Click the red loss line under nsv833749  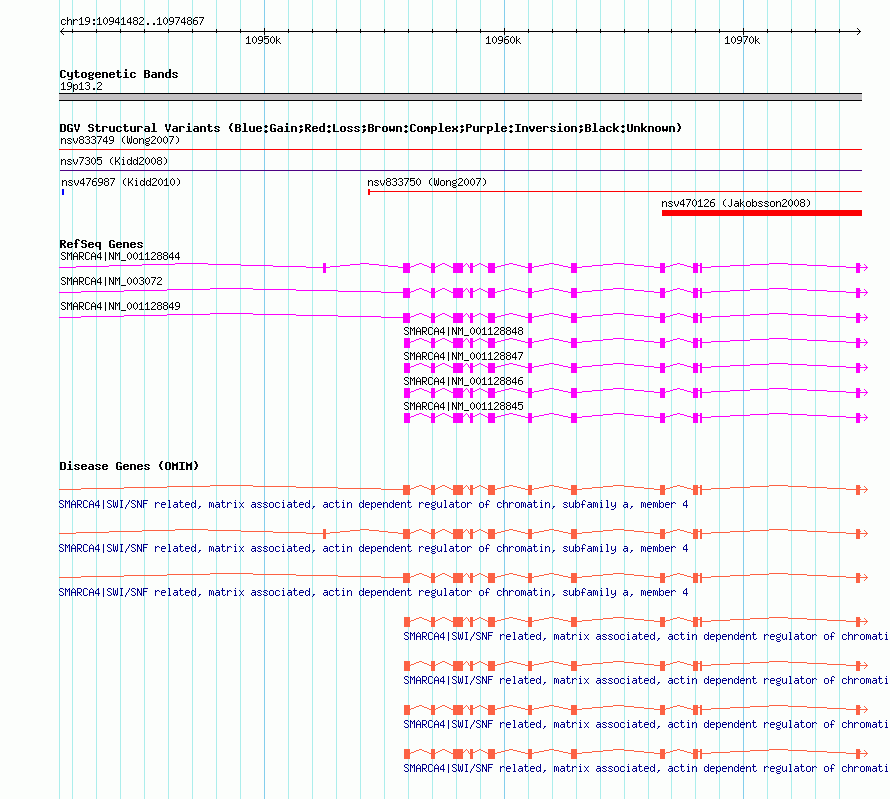(x=460, y=150)
